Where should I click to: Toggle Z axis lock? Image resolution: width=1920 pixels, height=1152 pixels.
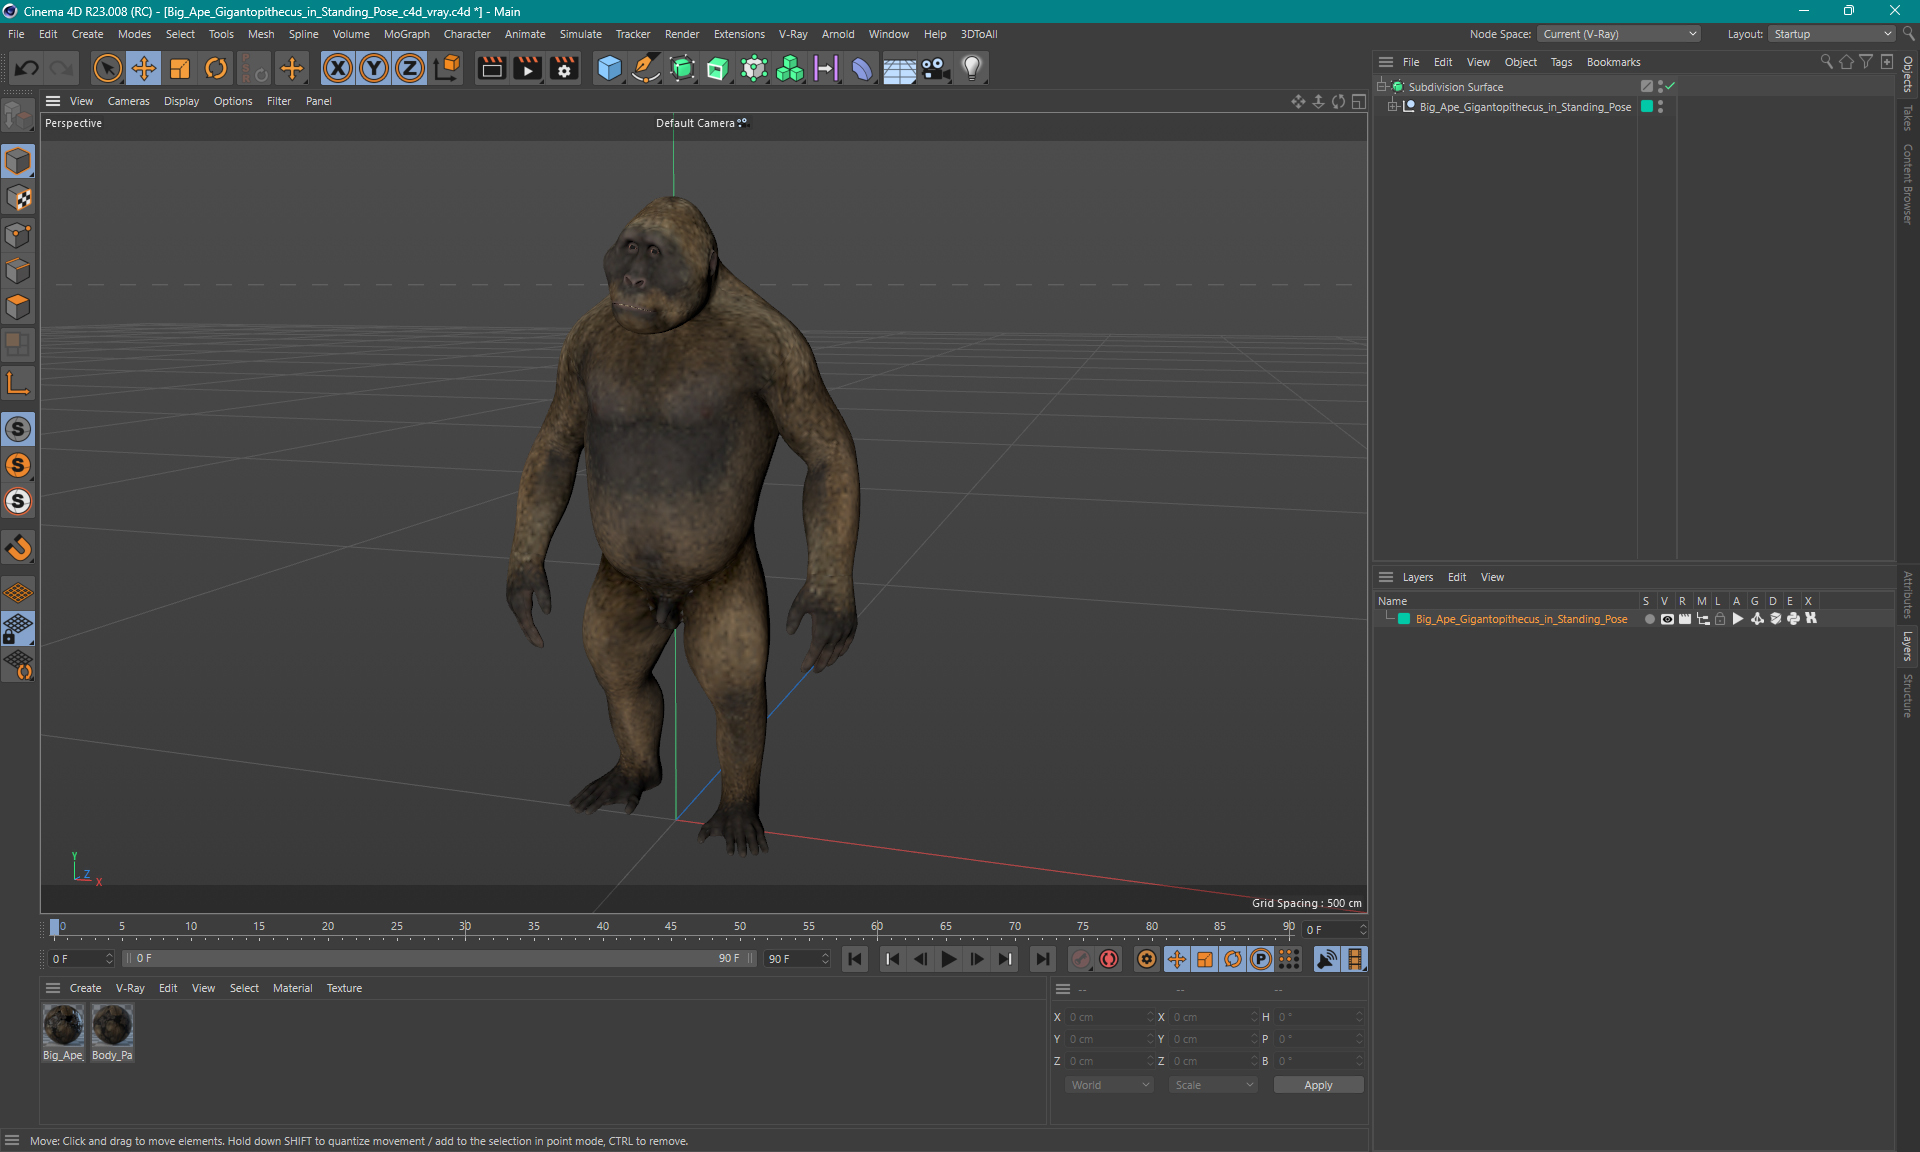point(410,68)
